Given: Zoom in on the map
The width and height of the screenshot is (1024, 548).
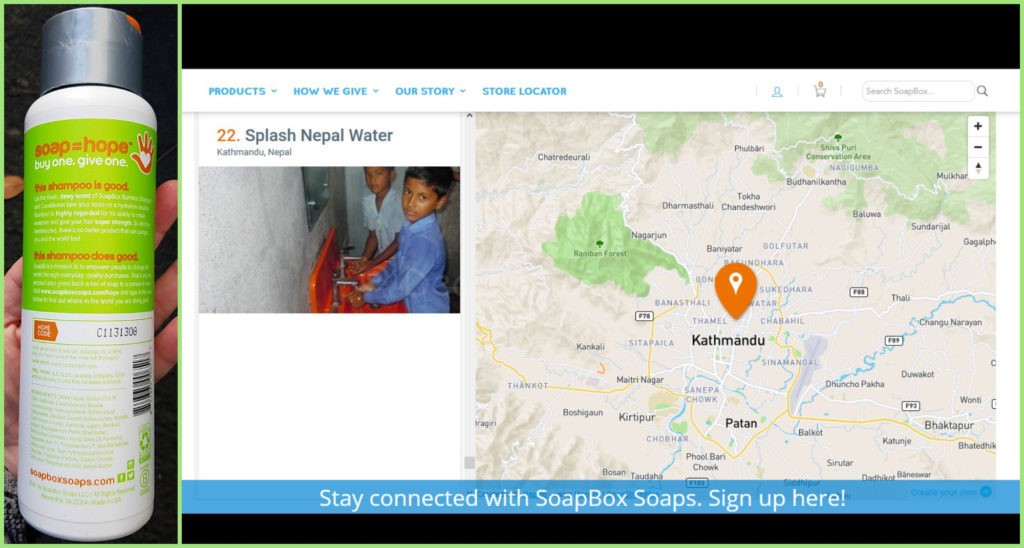Looking at the screenshot, I should click(x=978, y=126).
